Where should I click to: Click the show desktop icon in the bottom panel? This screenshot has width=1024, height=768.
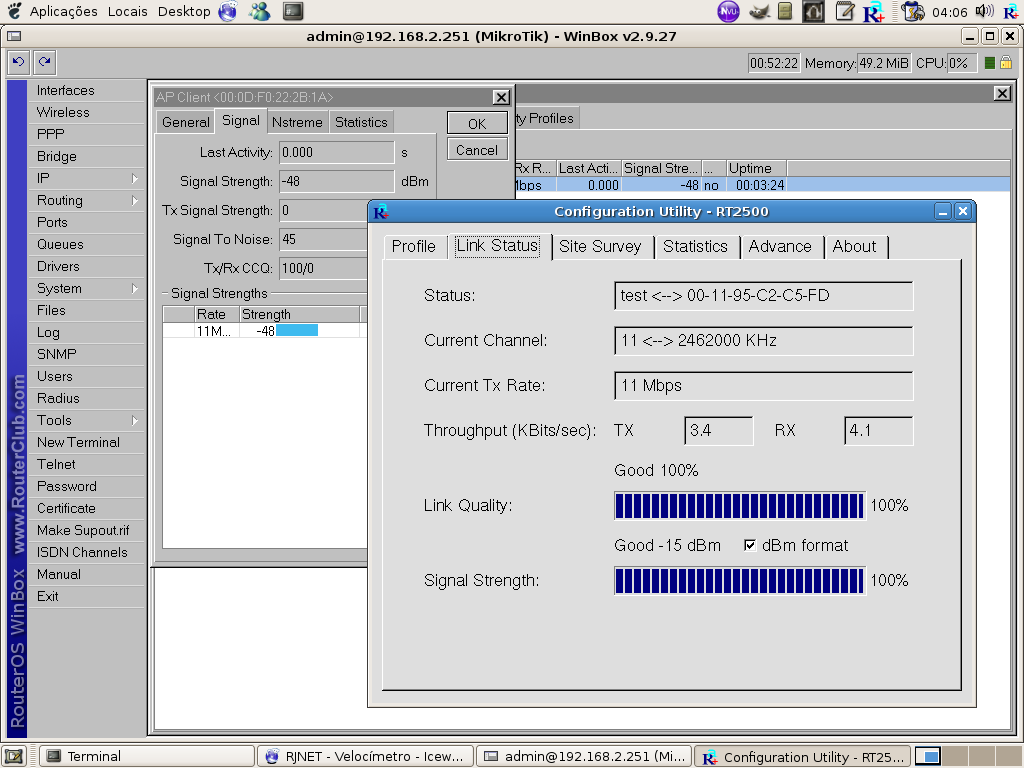tap(11, 756)
